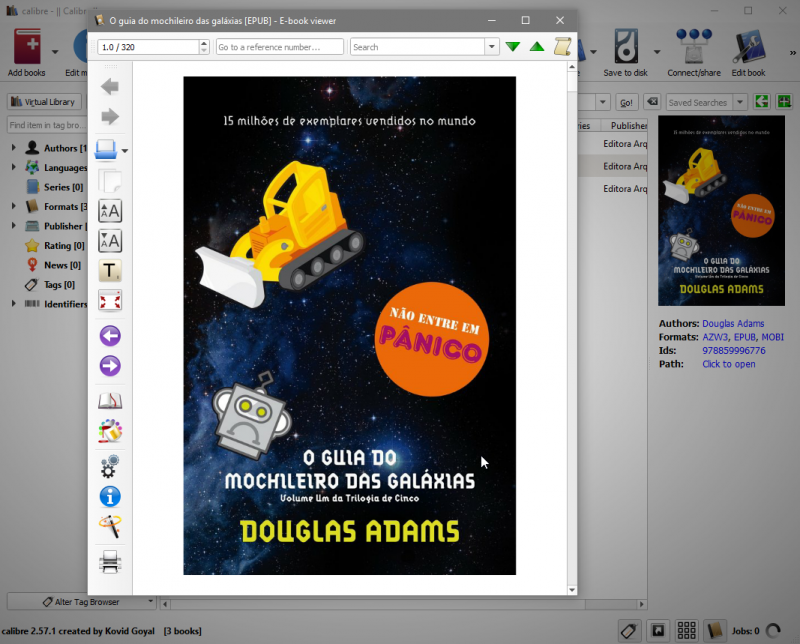Click the magic wand icon in viewer sidebar
Screen dimensions: 800x644
(x=110, y=526)
